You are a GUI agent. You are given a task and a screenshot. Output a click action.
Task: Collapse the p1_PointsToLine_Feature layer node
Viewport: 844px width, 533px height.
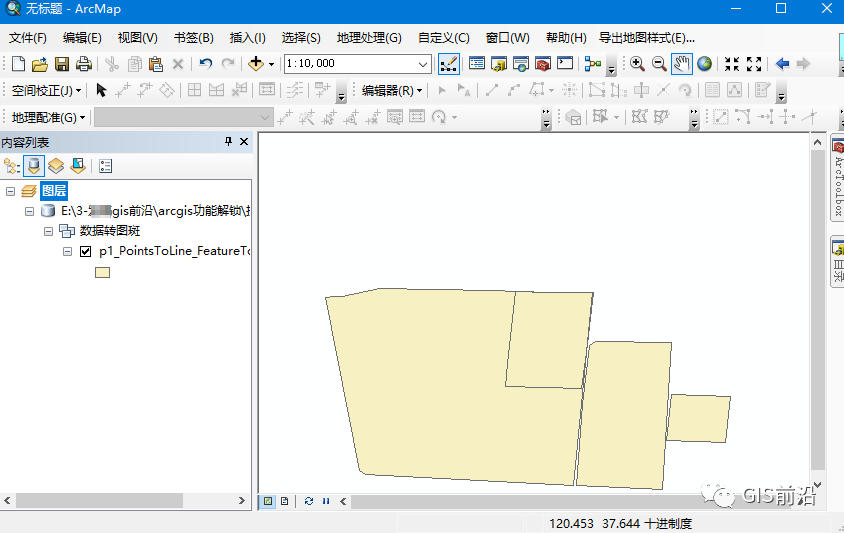click(x=67, y=251)
